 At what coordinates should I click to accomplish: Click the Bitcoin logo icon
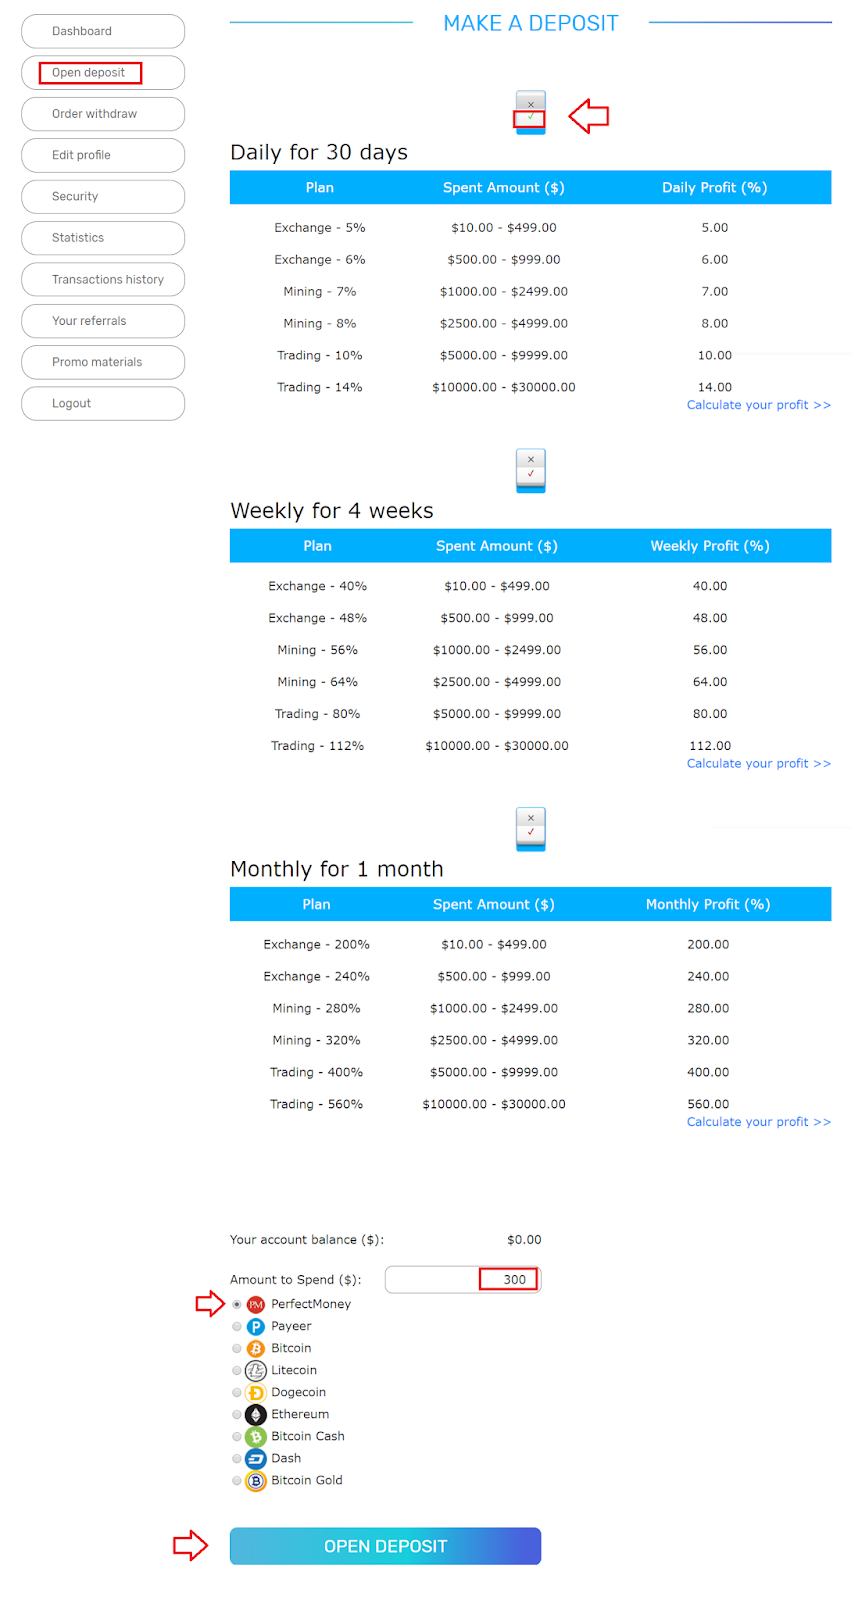[256, 1348]
